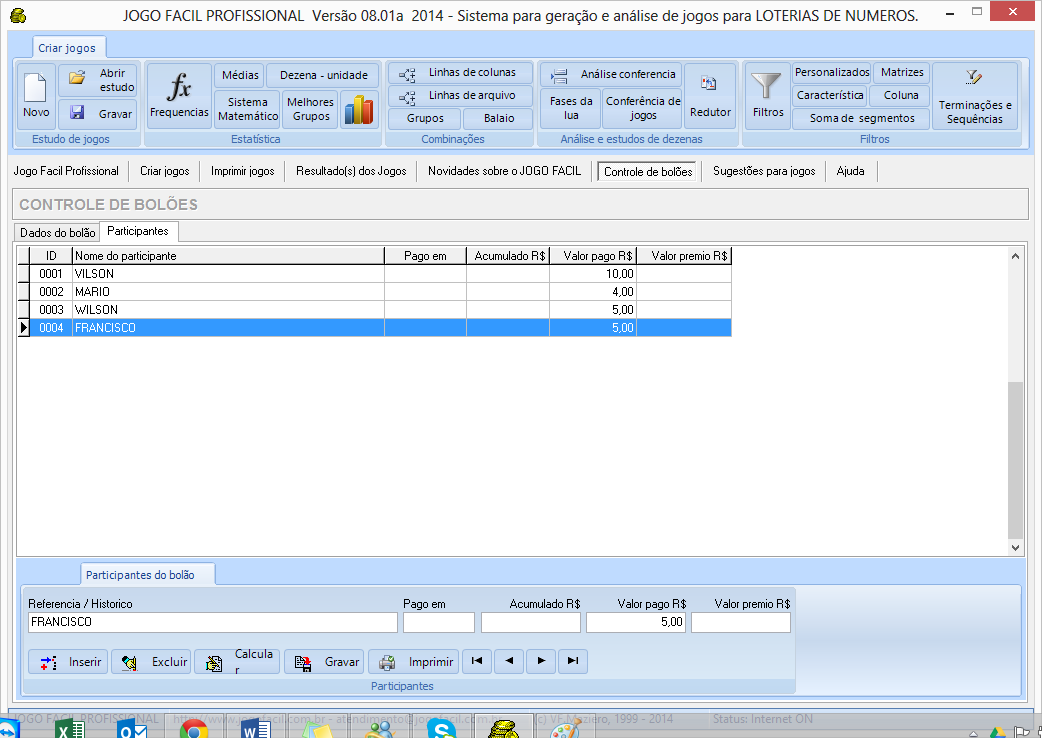Click the bar chart statistics icon
The height and width of the screenshot is (738, 1042).
point(357,110)
